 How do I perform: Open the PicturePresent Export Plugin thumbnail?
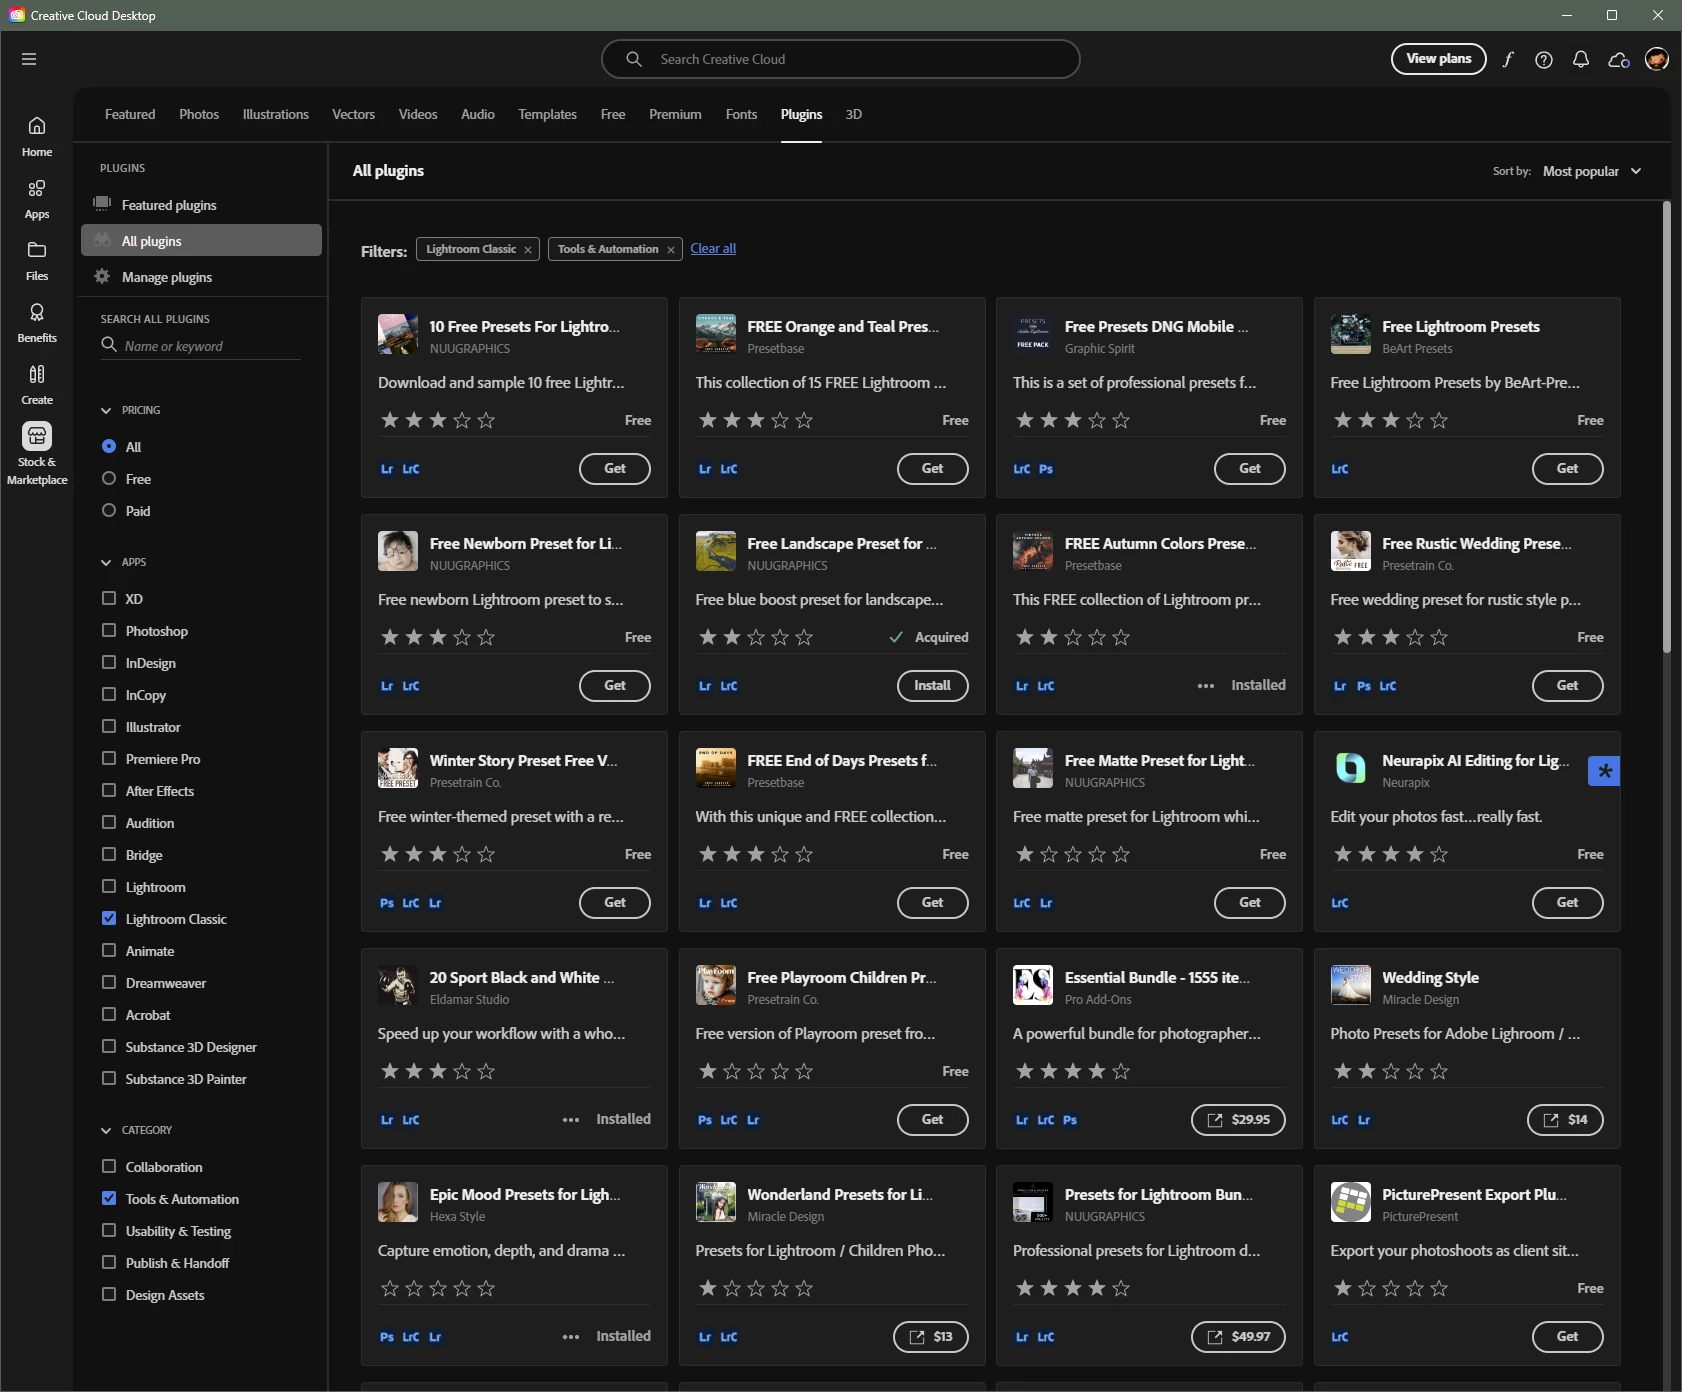pos(1350,1202)
